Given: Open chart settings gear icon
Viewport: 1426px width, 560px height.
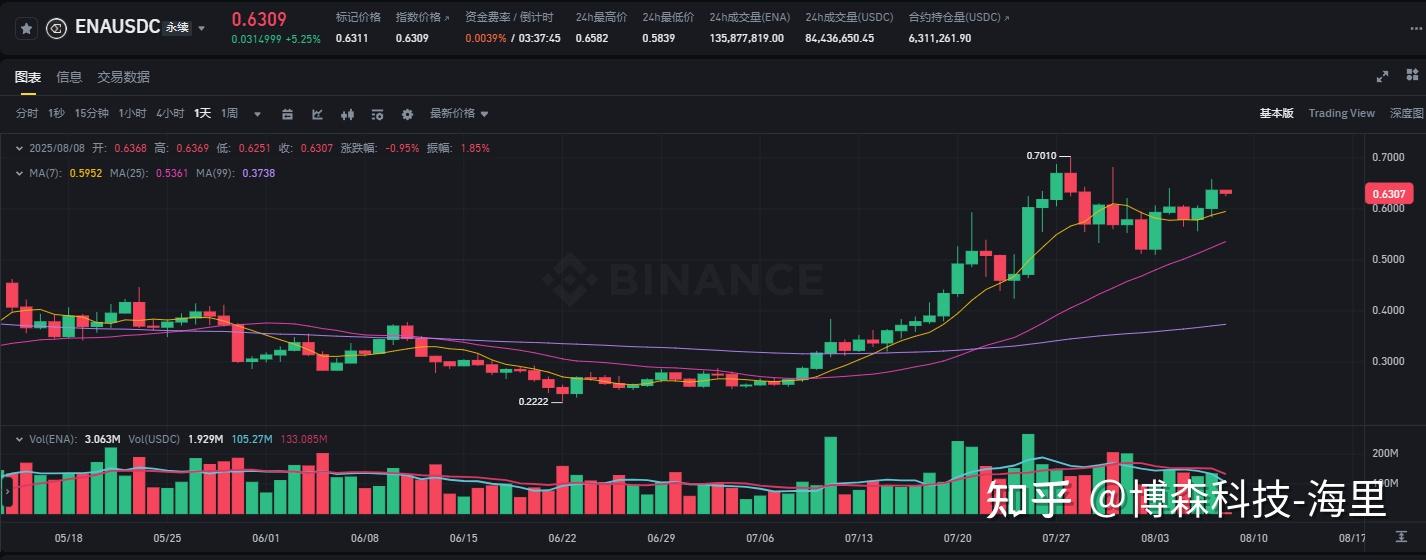Looking at the screenshot, I should (x=407, y=114).
